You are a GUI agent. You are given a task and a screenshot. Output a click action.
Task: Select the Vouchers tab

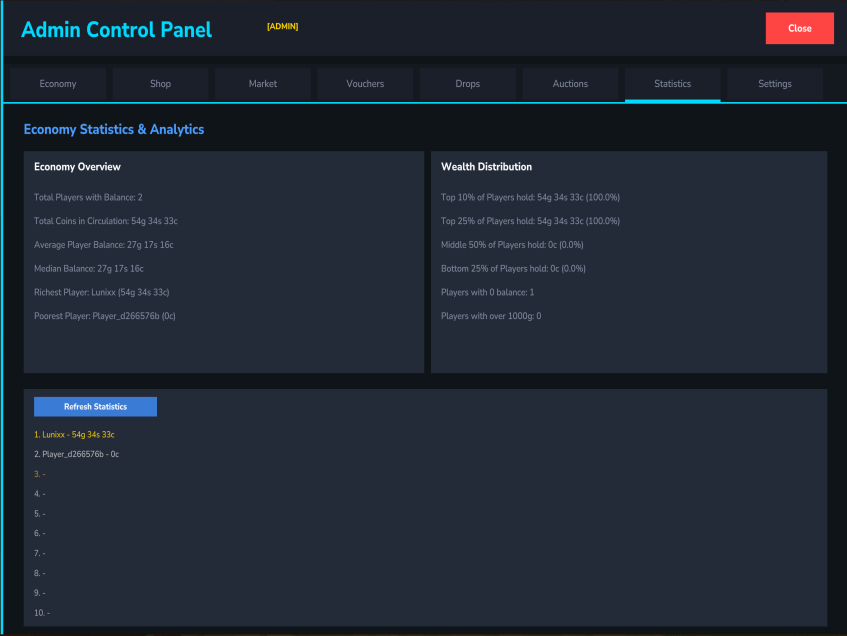pos(365,84)
